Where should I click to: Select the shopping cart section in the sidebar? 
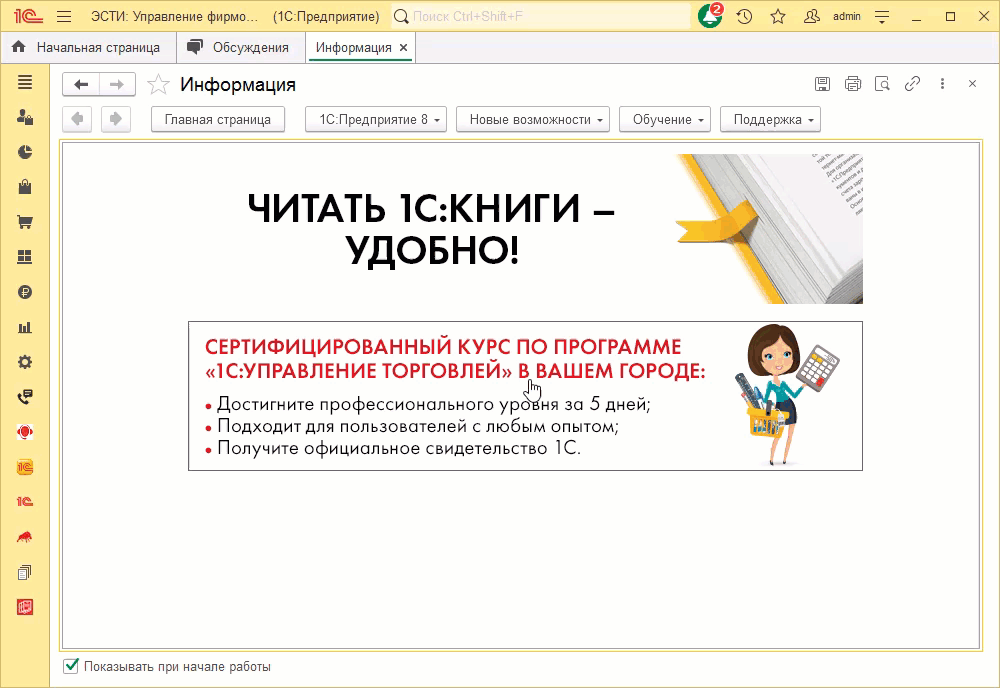click(x=24, y=222)
